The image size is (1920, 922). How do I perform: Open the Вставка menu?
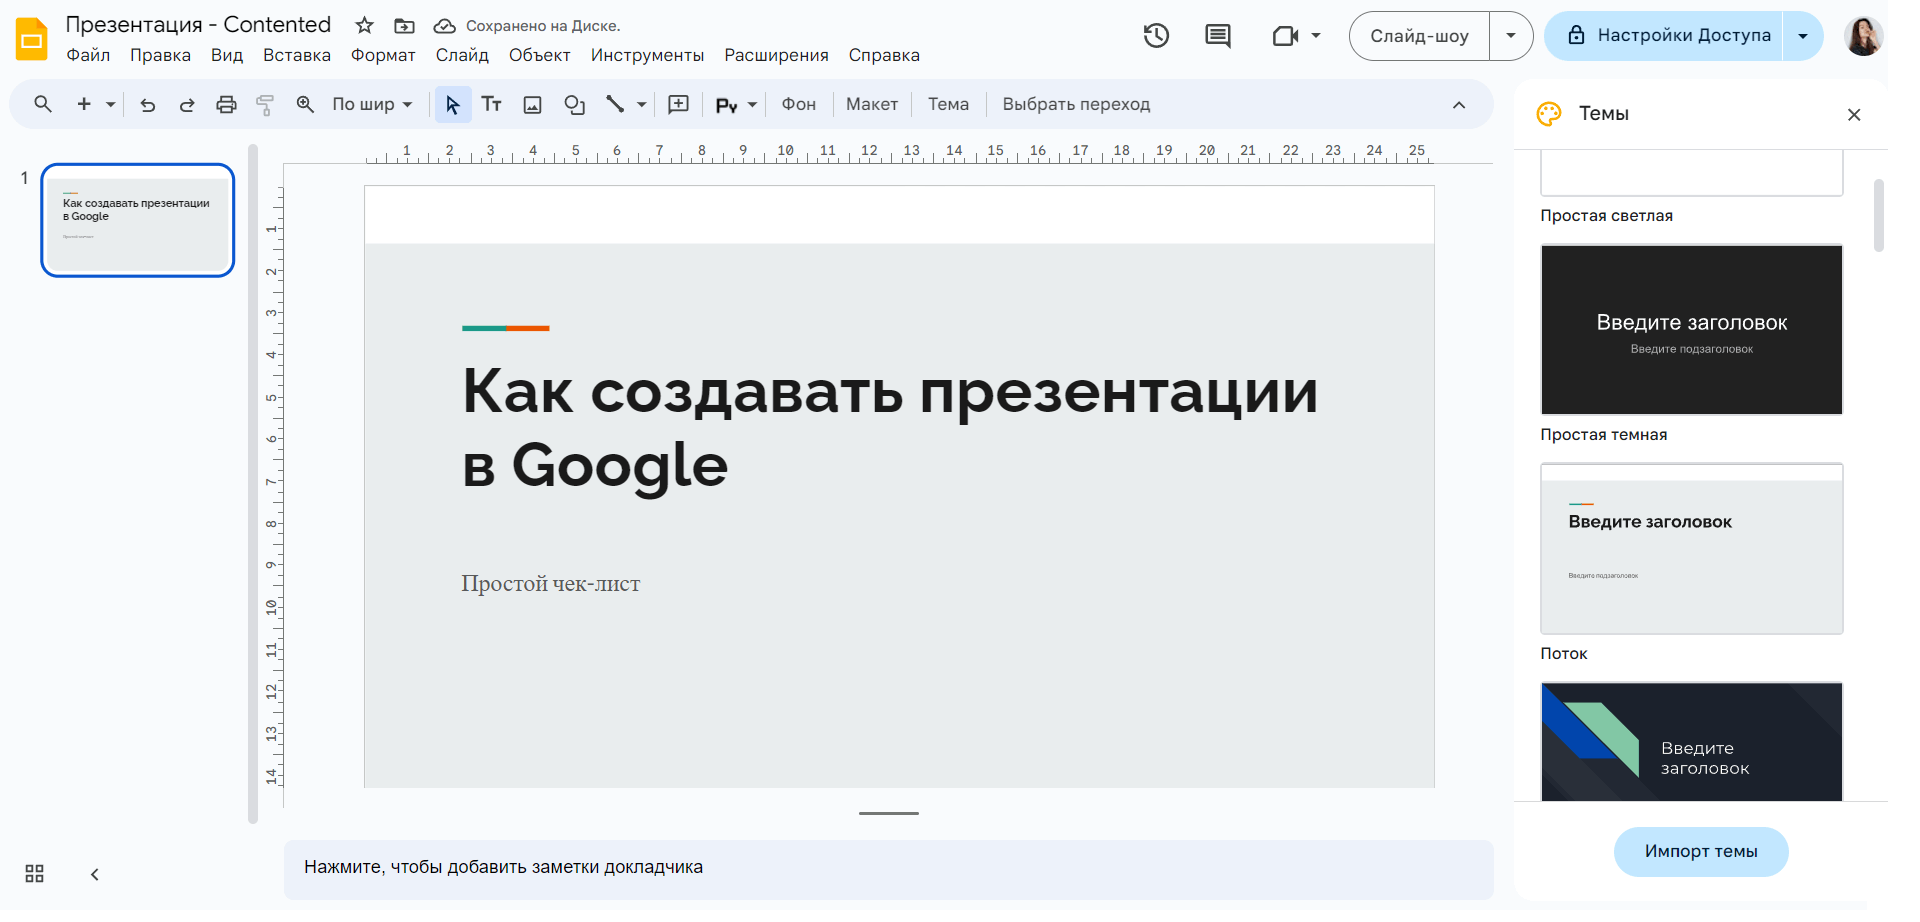tap(297, 55)
